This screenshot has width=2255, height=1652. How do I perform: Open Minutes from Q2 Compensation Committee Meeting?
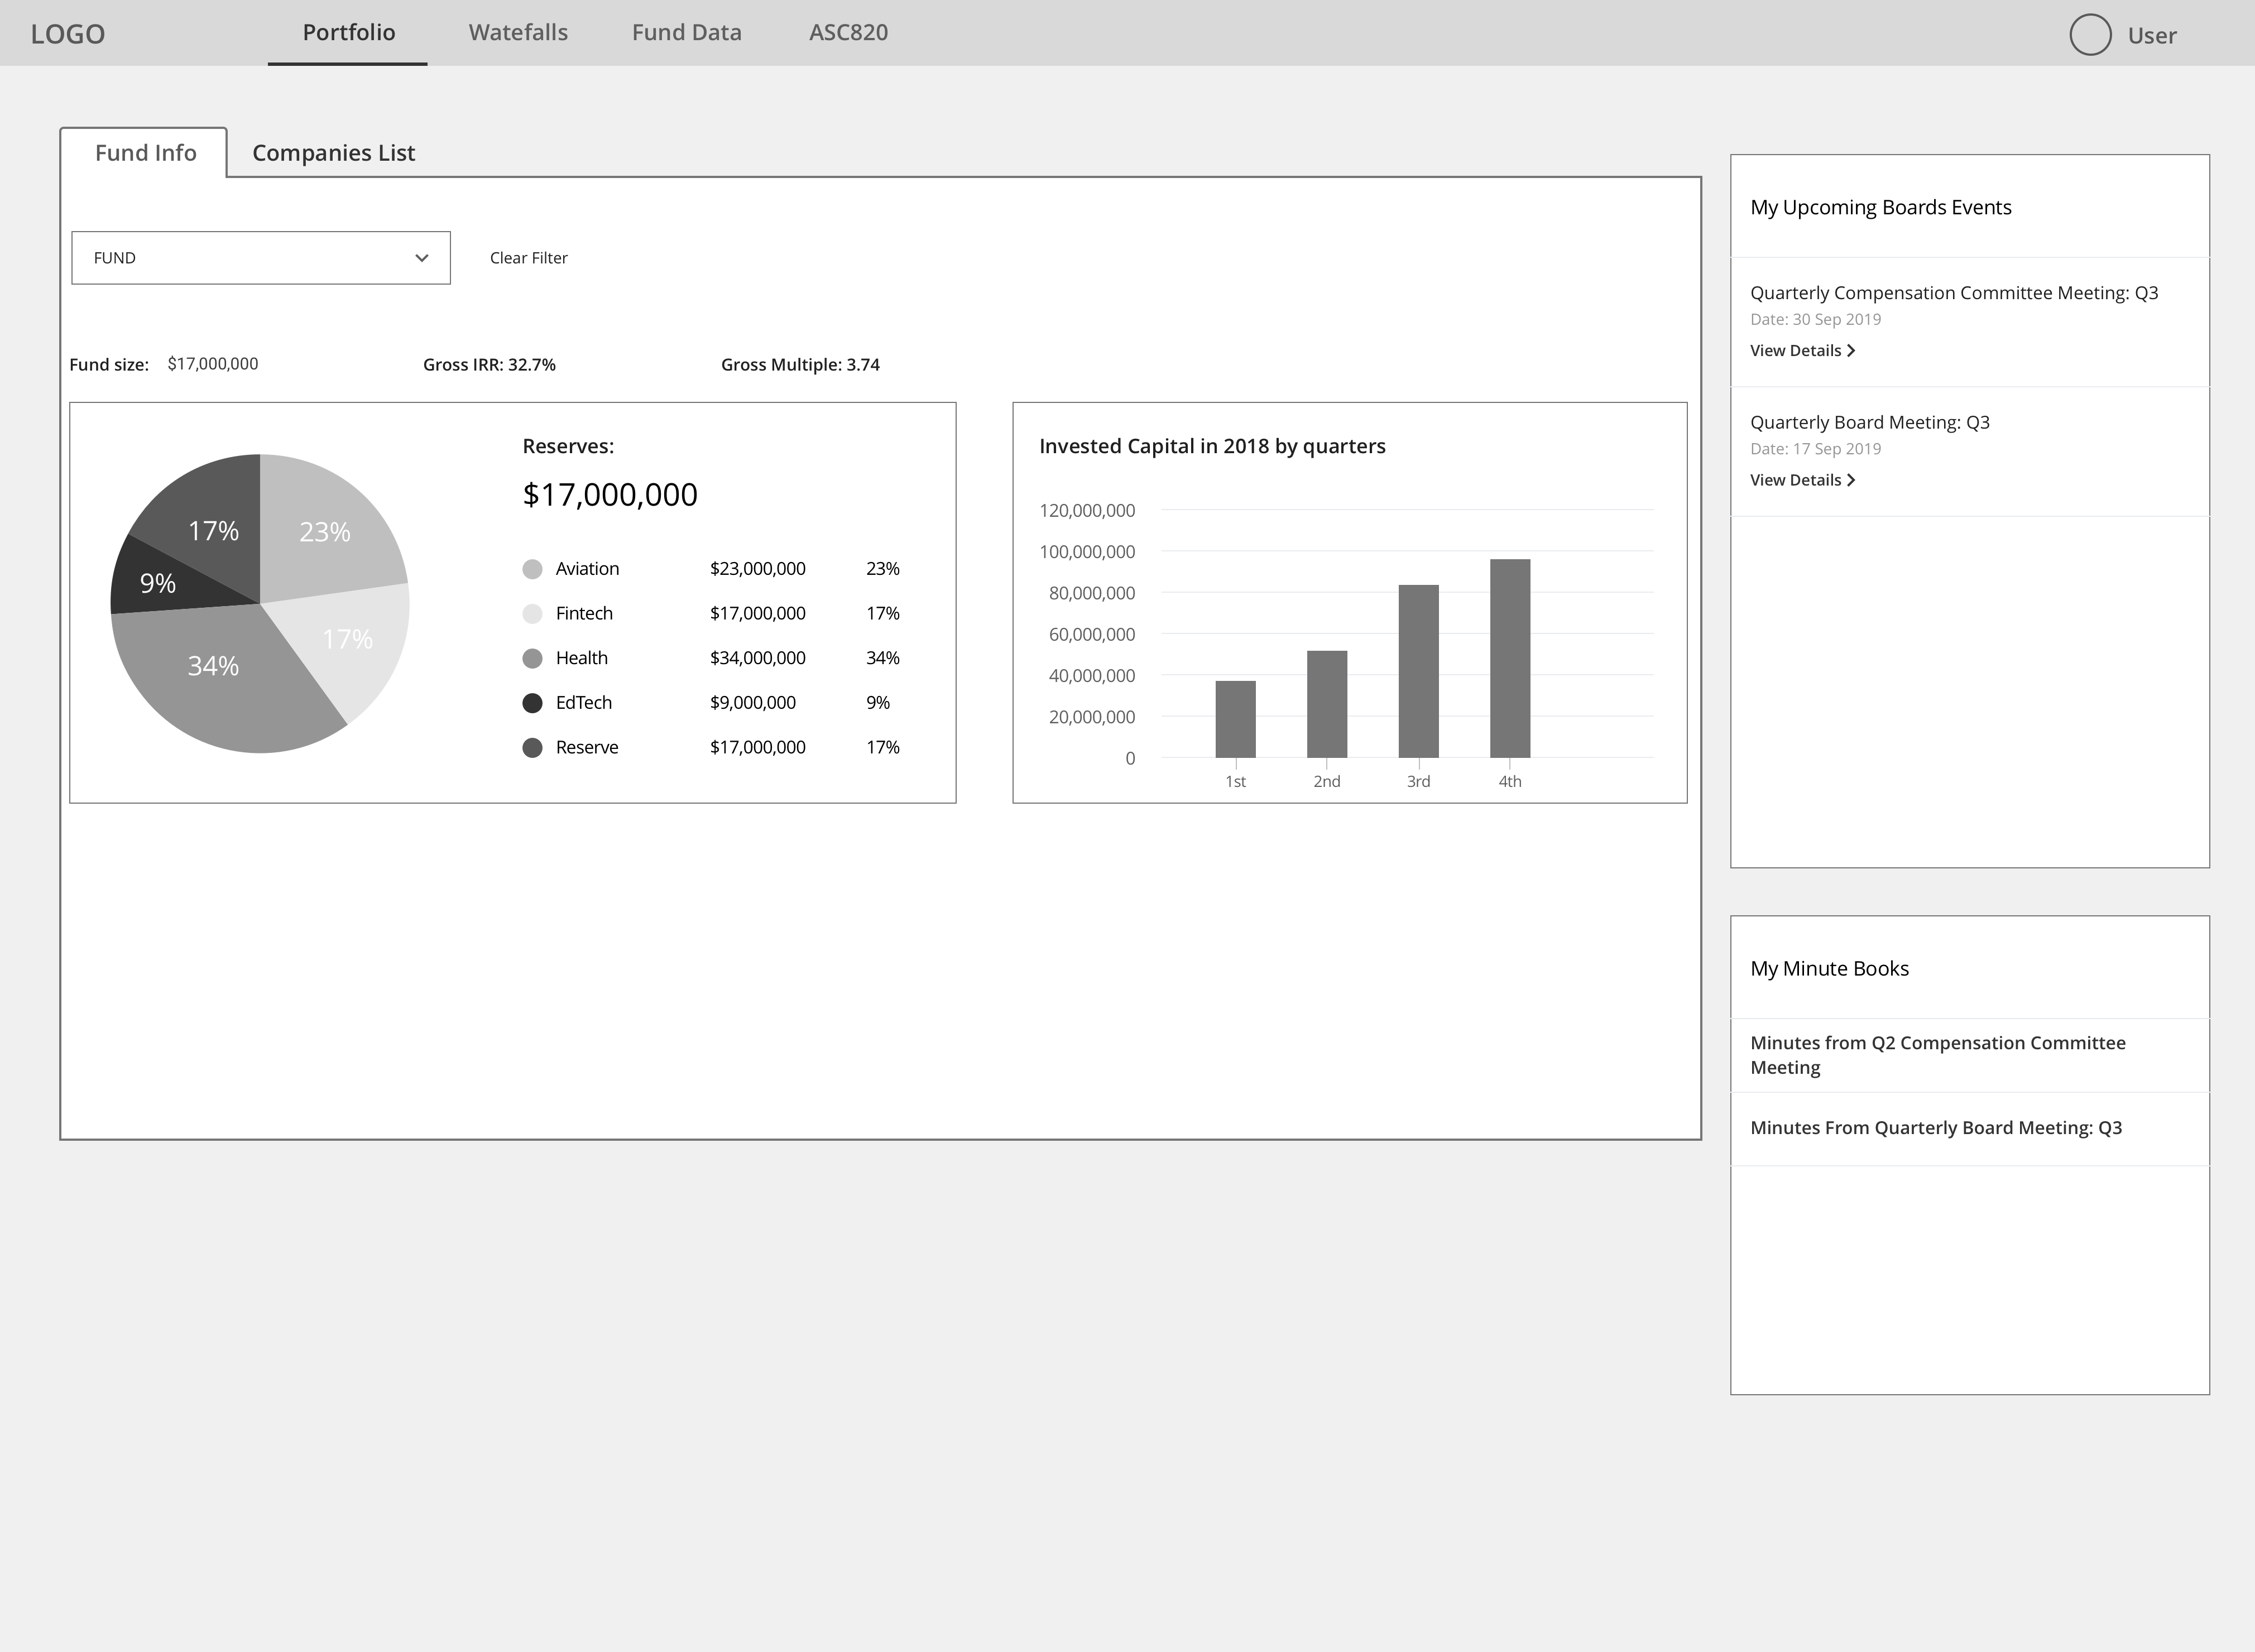(1937, 1055)
